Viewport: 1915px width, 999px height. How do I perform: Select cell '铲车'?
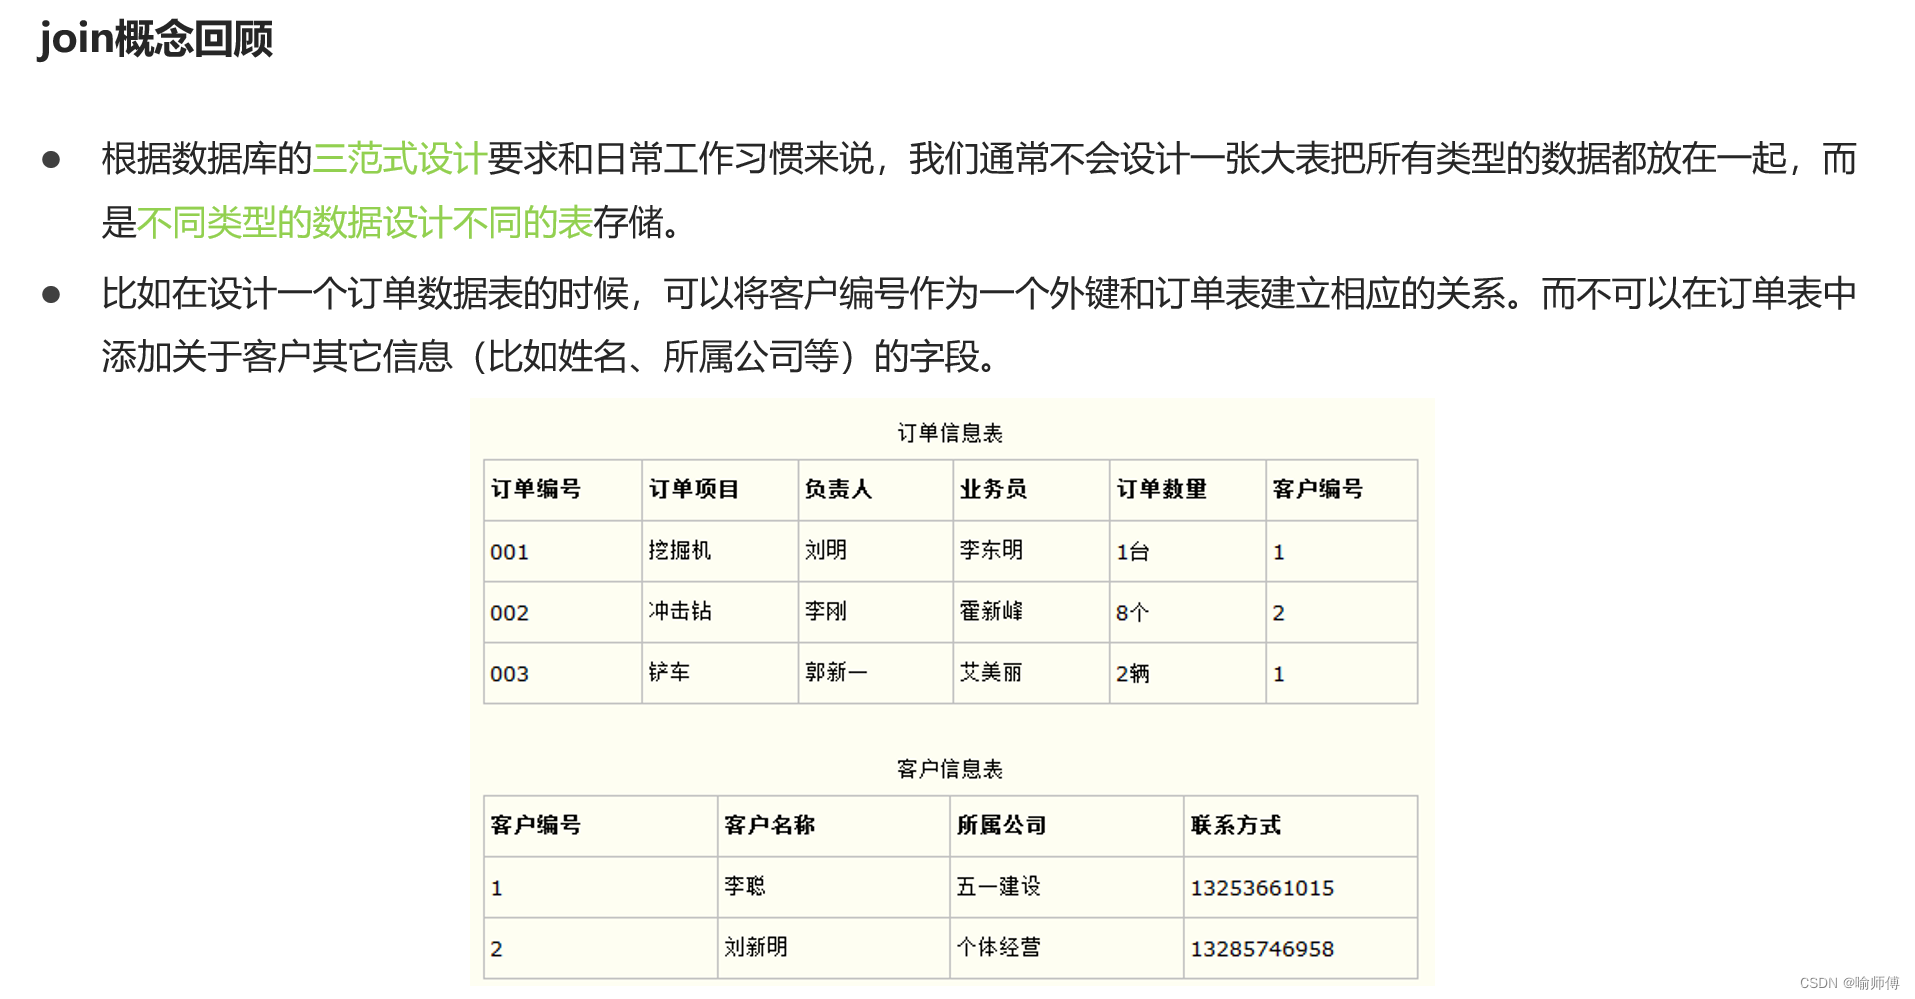tap(719, 674)
